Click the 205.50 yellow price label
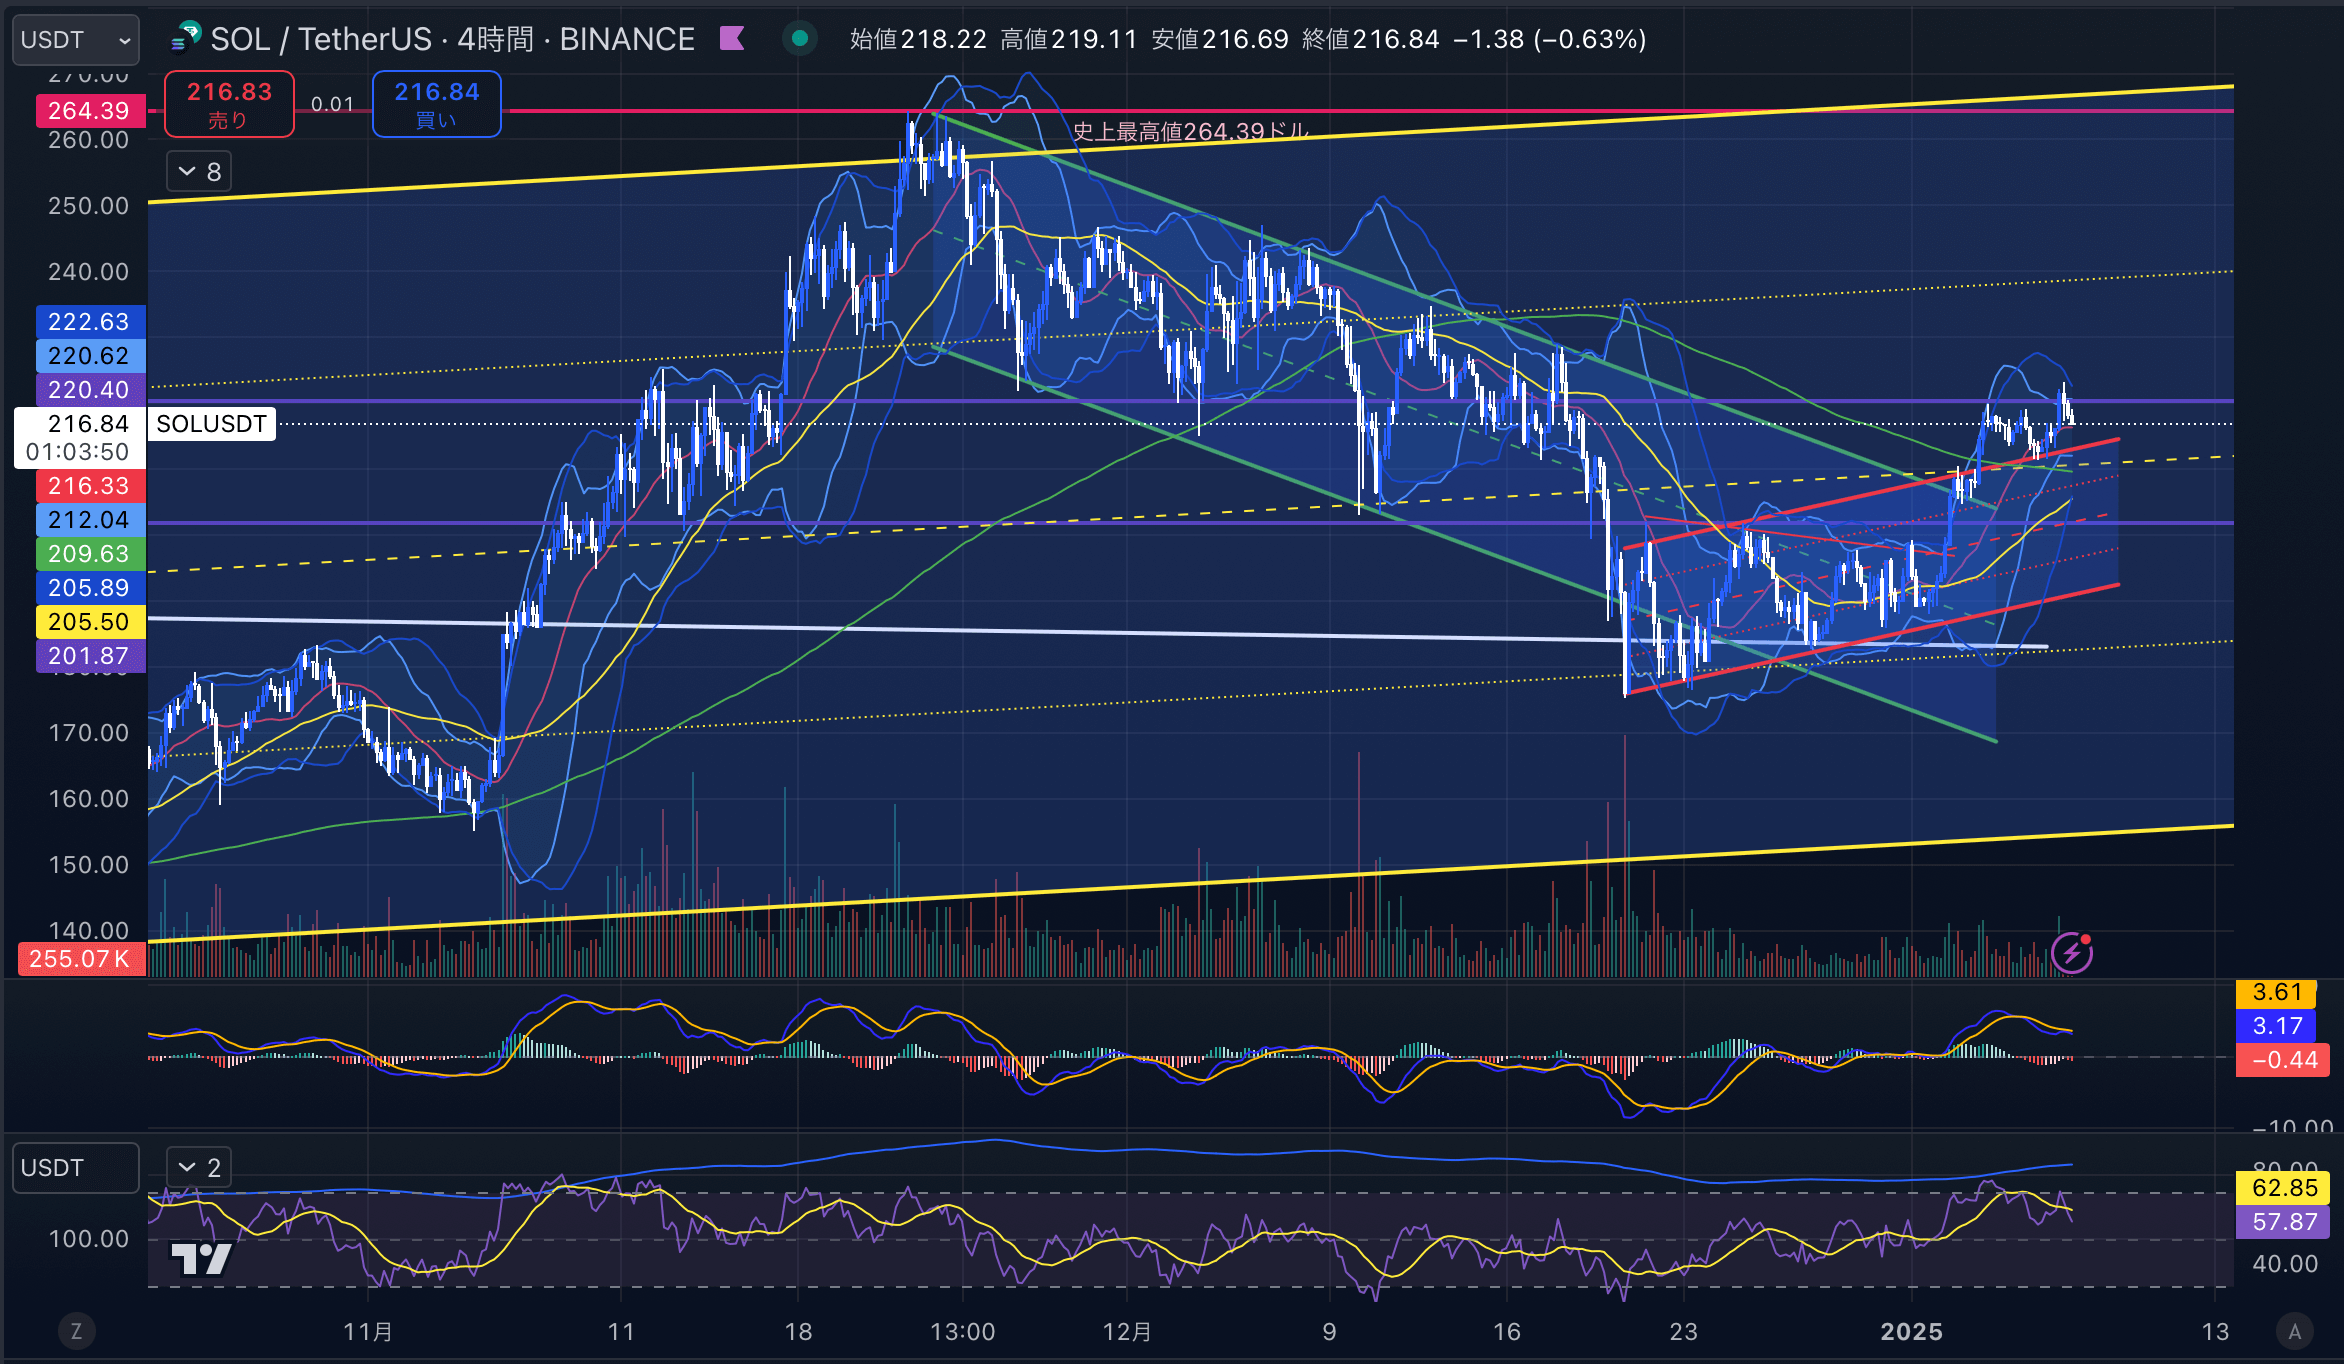2344x1364 pixels. tap(90, 622)
